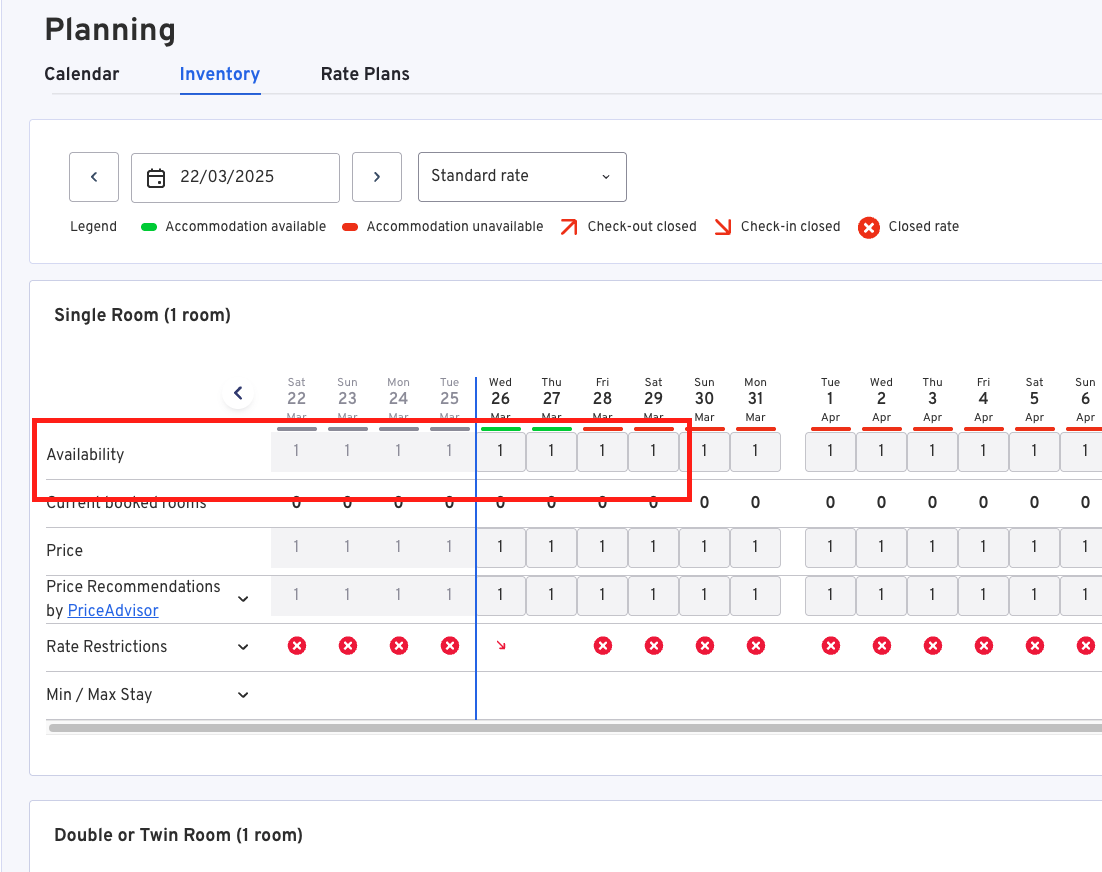Select the Inventory tab
This screenshot has width=1102, height=872.
[x=220, y=74]
